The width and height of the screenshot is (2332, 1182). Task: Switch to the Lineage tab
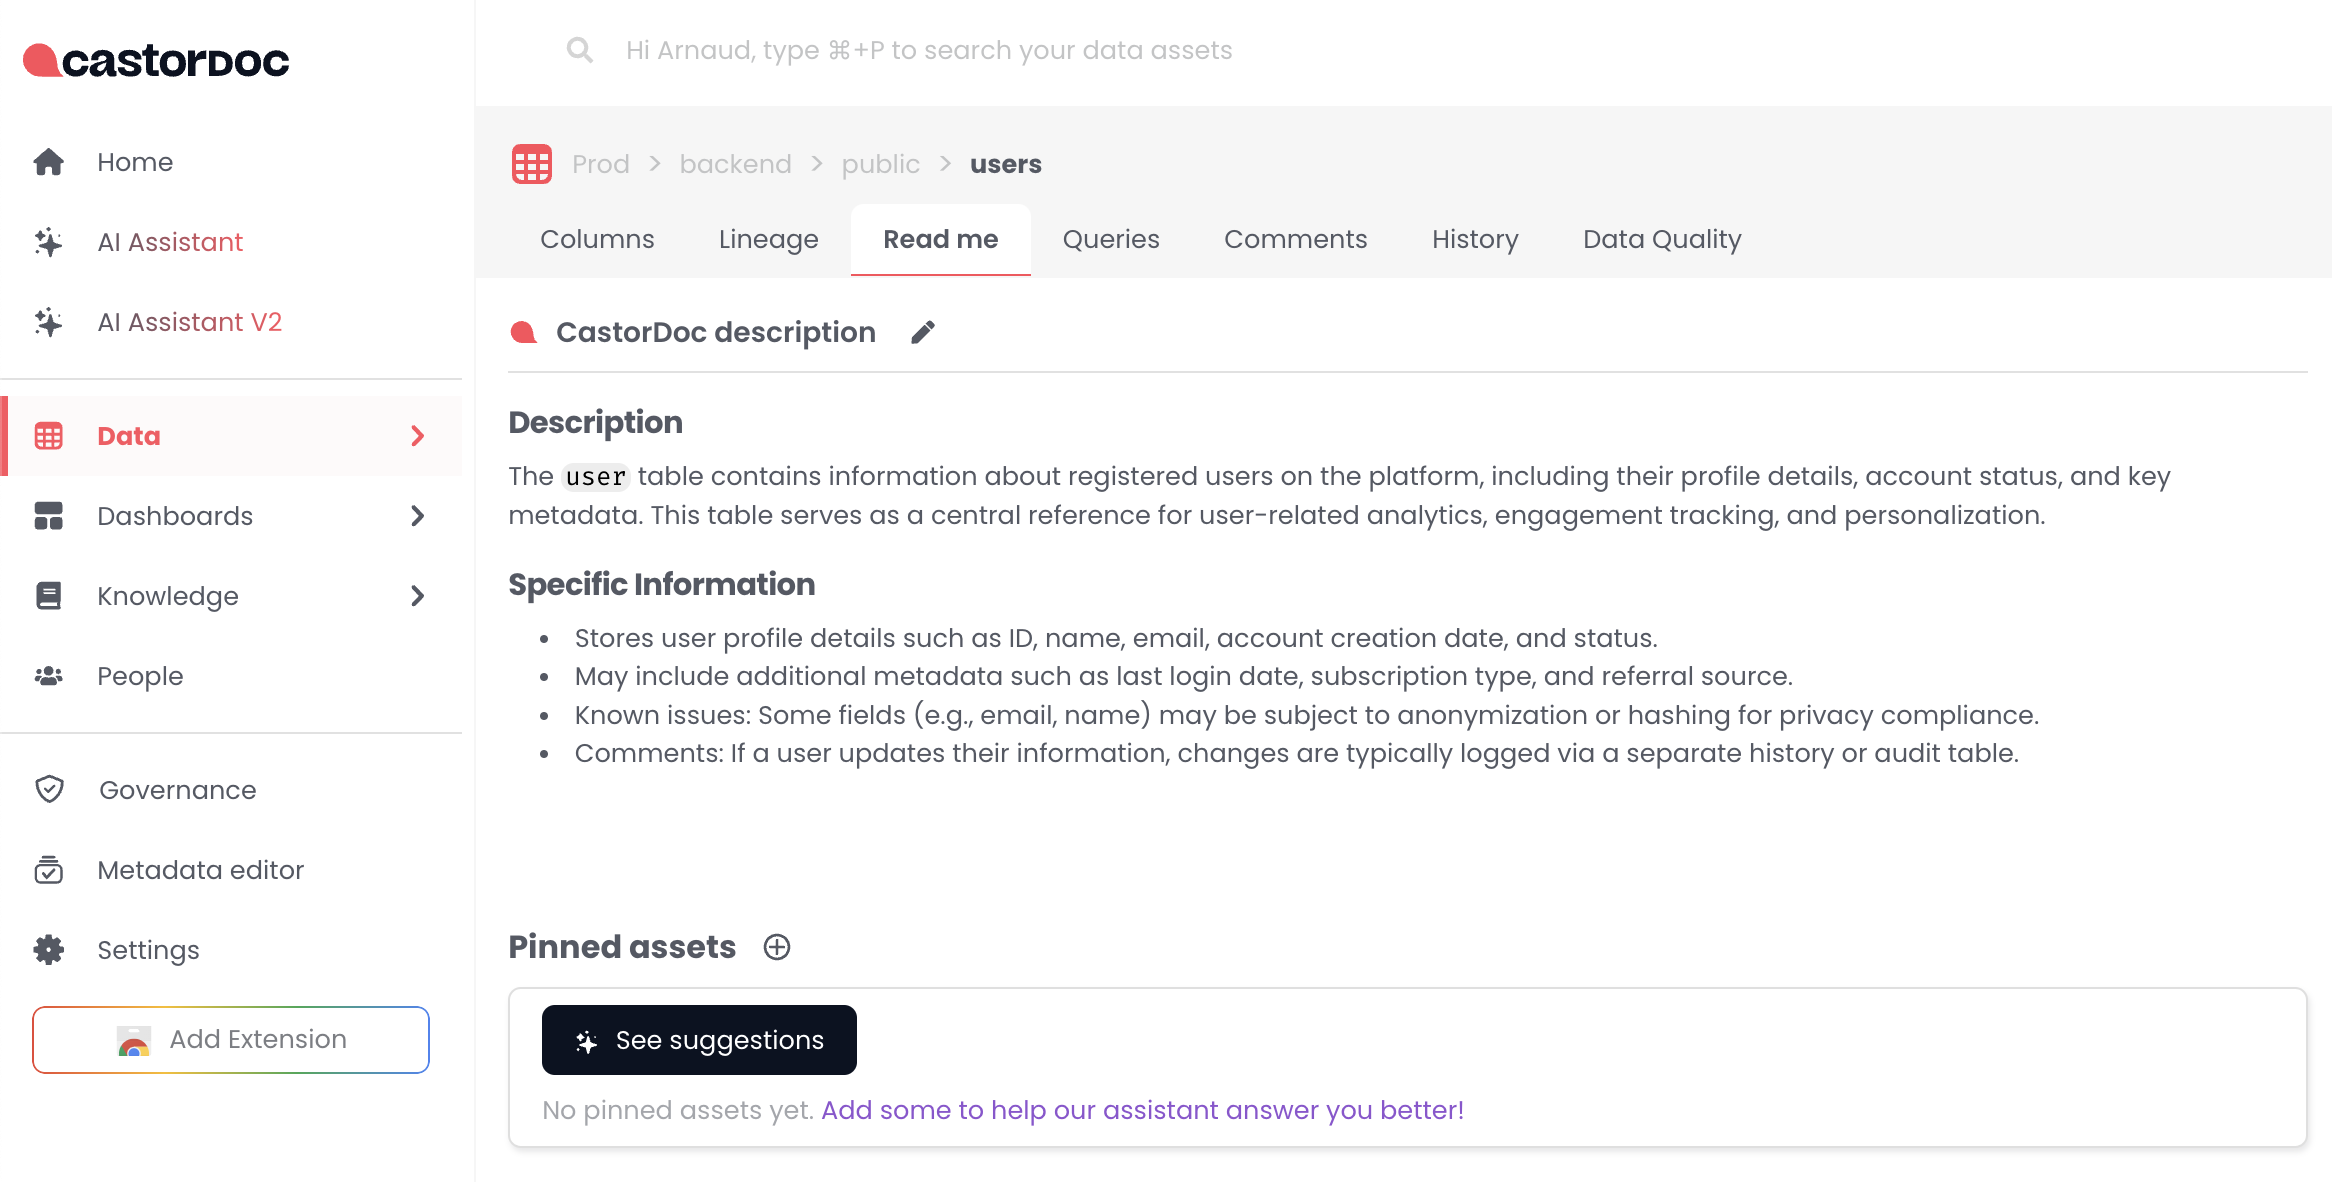point(768,240)
